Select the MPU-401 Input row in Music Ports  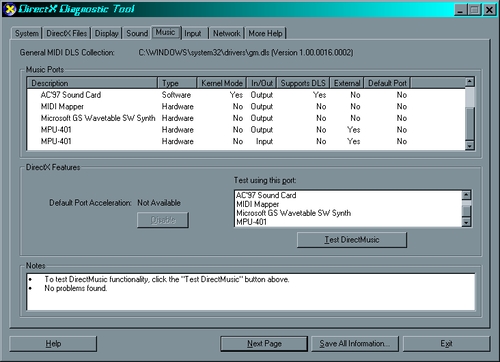(x=246, y=141)
